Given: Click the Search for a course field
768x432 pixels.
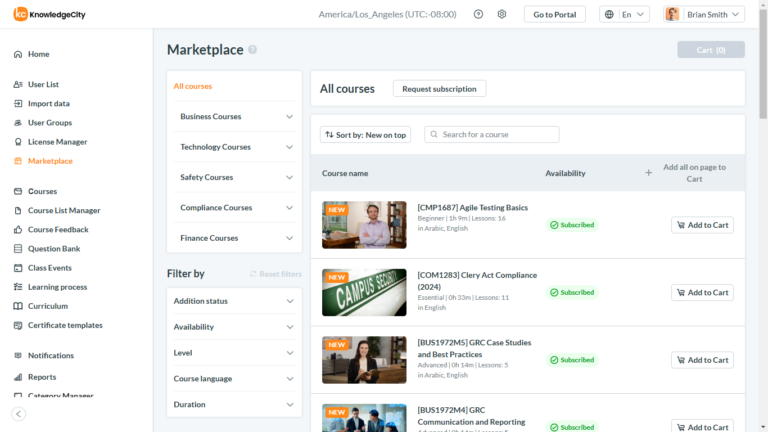Looking at the screenshot, I should 498,134.
